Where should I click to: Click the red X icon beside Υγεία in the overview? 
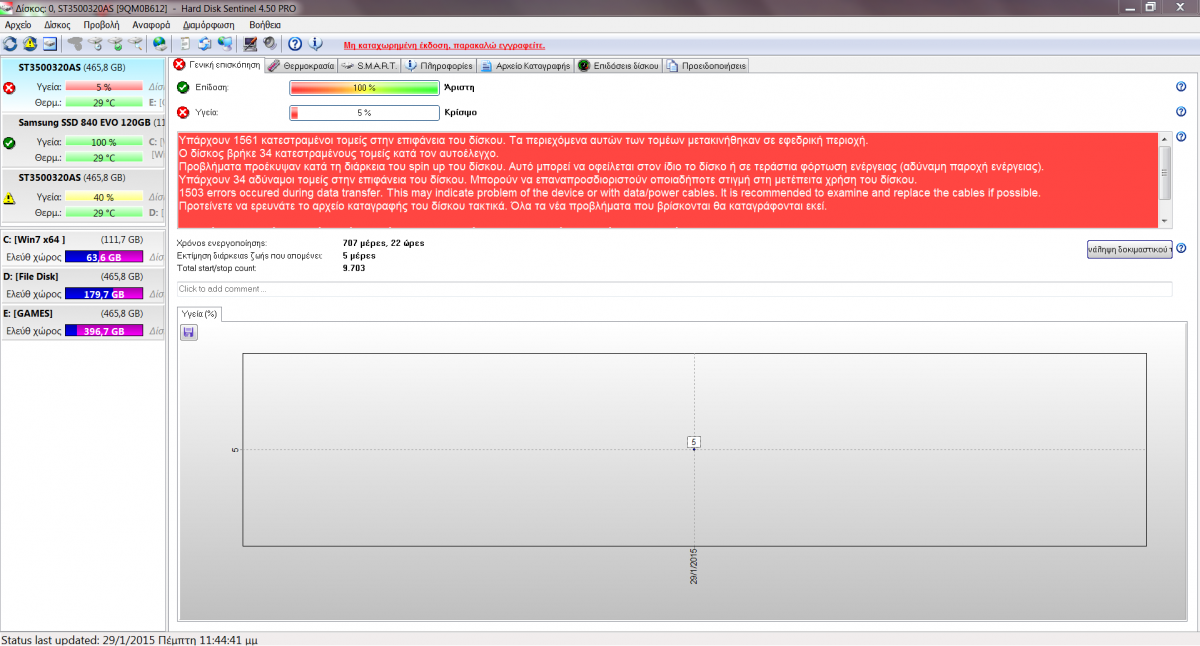point(183,112)
